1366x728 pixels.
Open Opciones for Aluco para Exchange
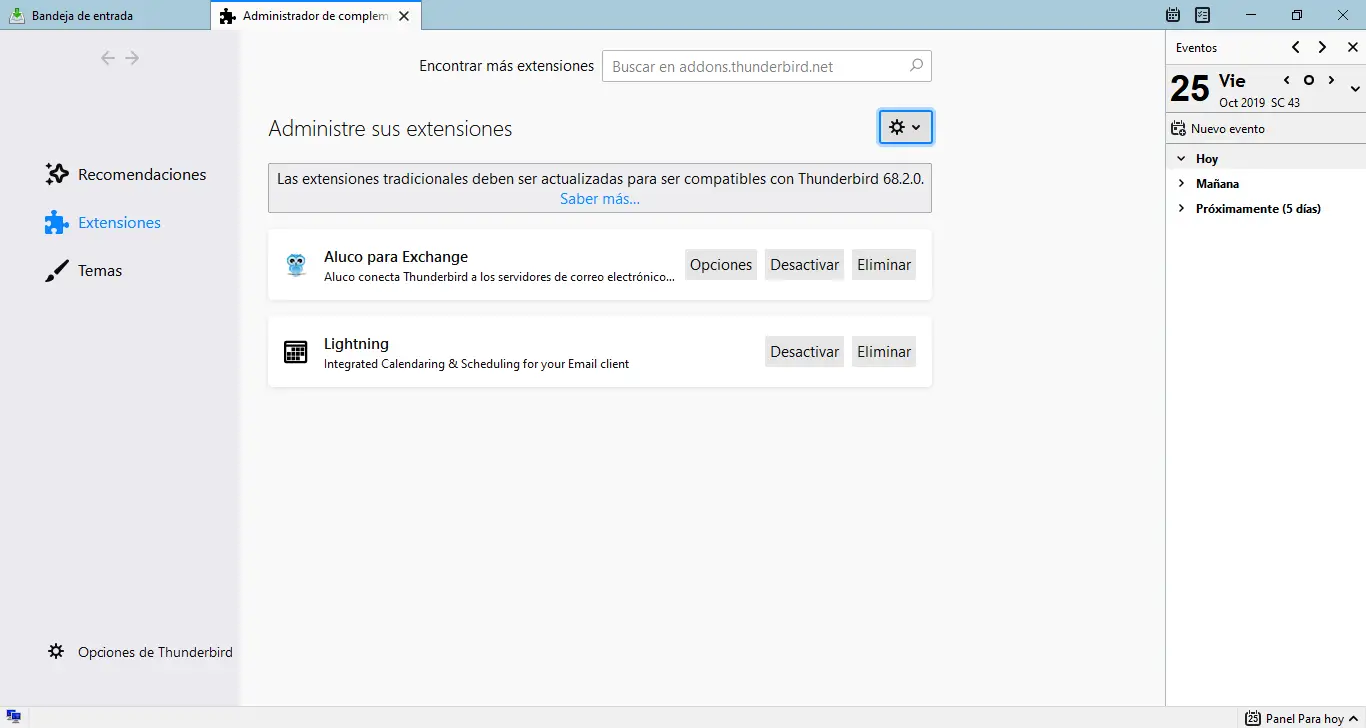point(721,265)
